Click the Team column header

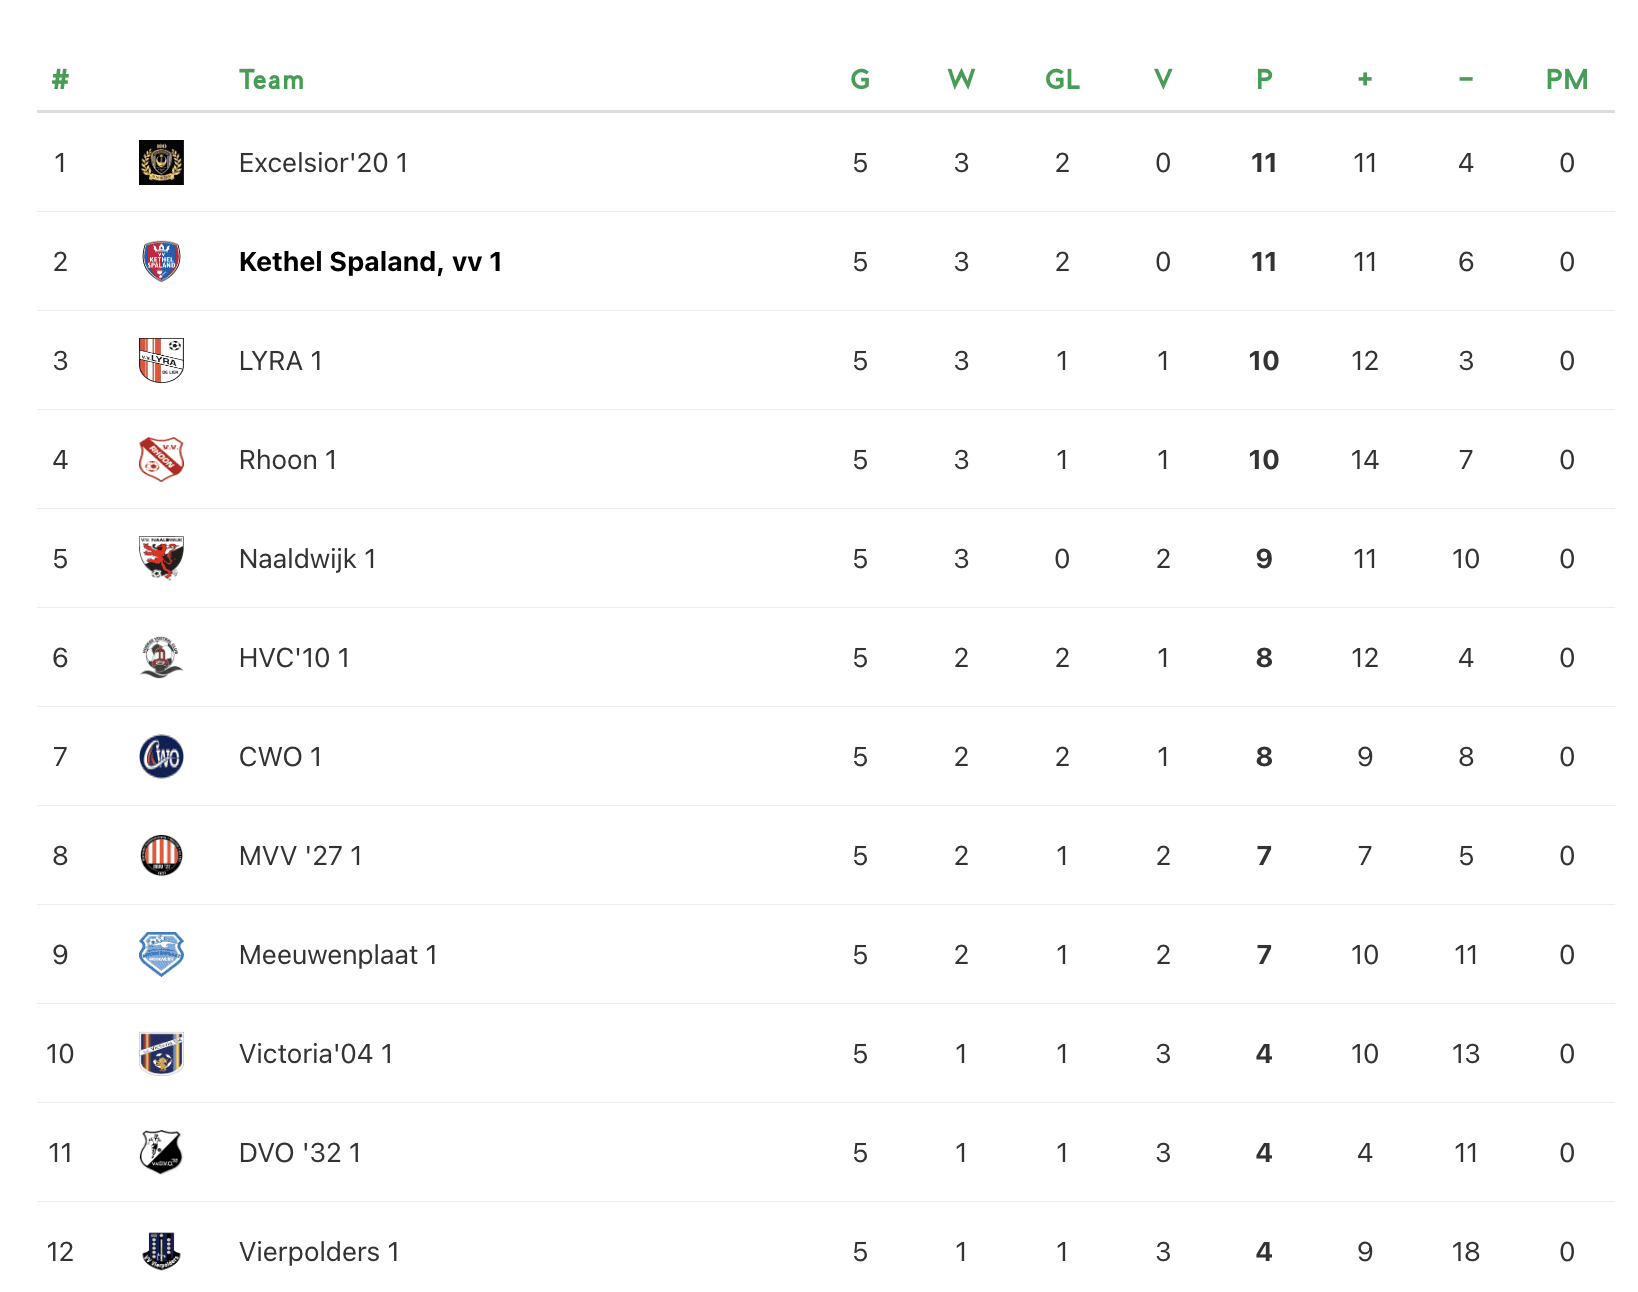click(271, 80)
